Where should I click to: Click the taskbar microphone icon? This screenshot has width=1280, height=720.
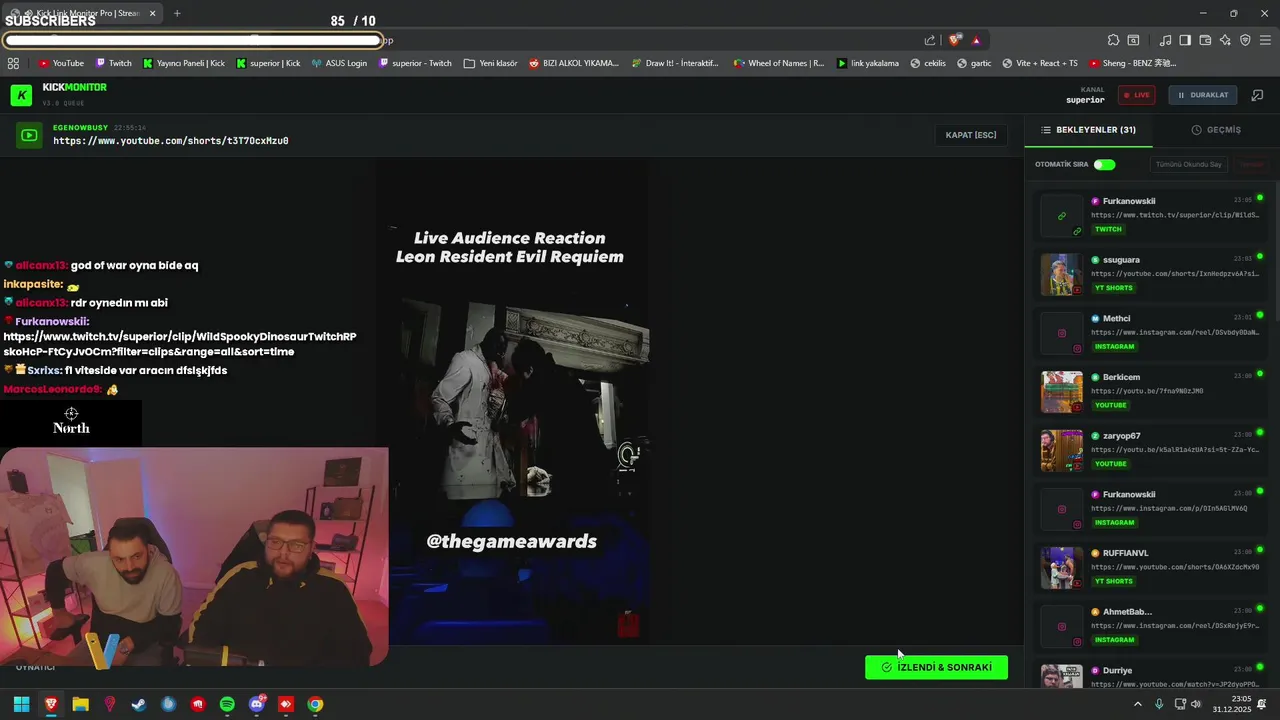[x=1159, y=704]
